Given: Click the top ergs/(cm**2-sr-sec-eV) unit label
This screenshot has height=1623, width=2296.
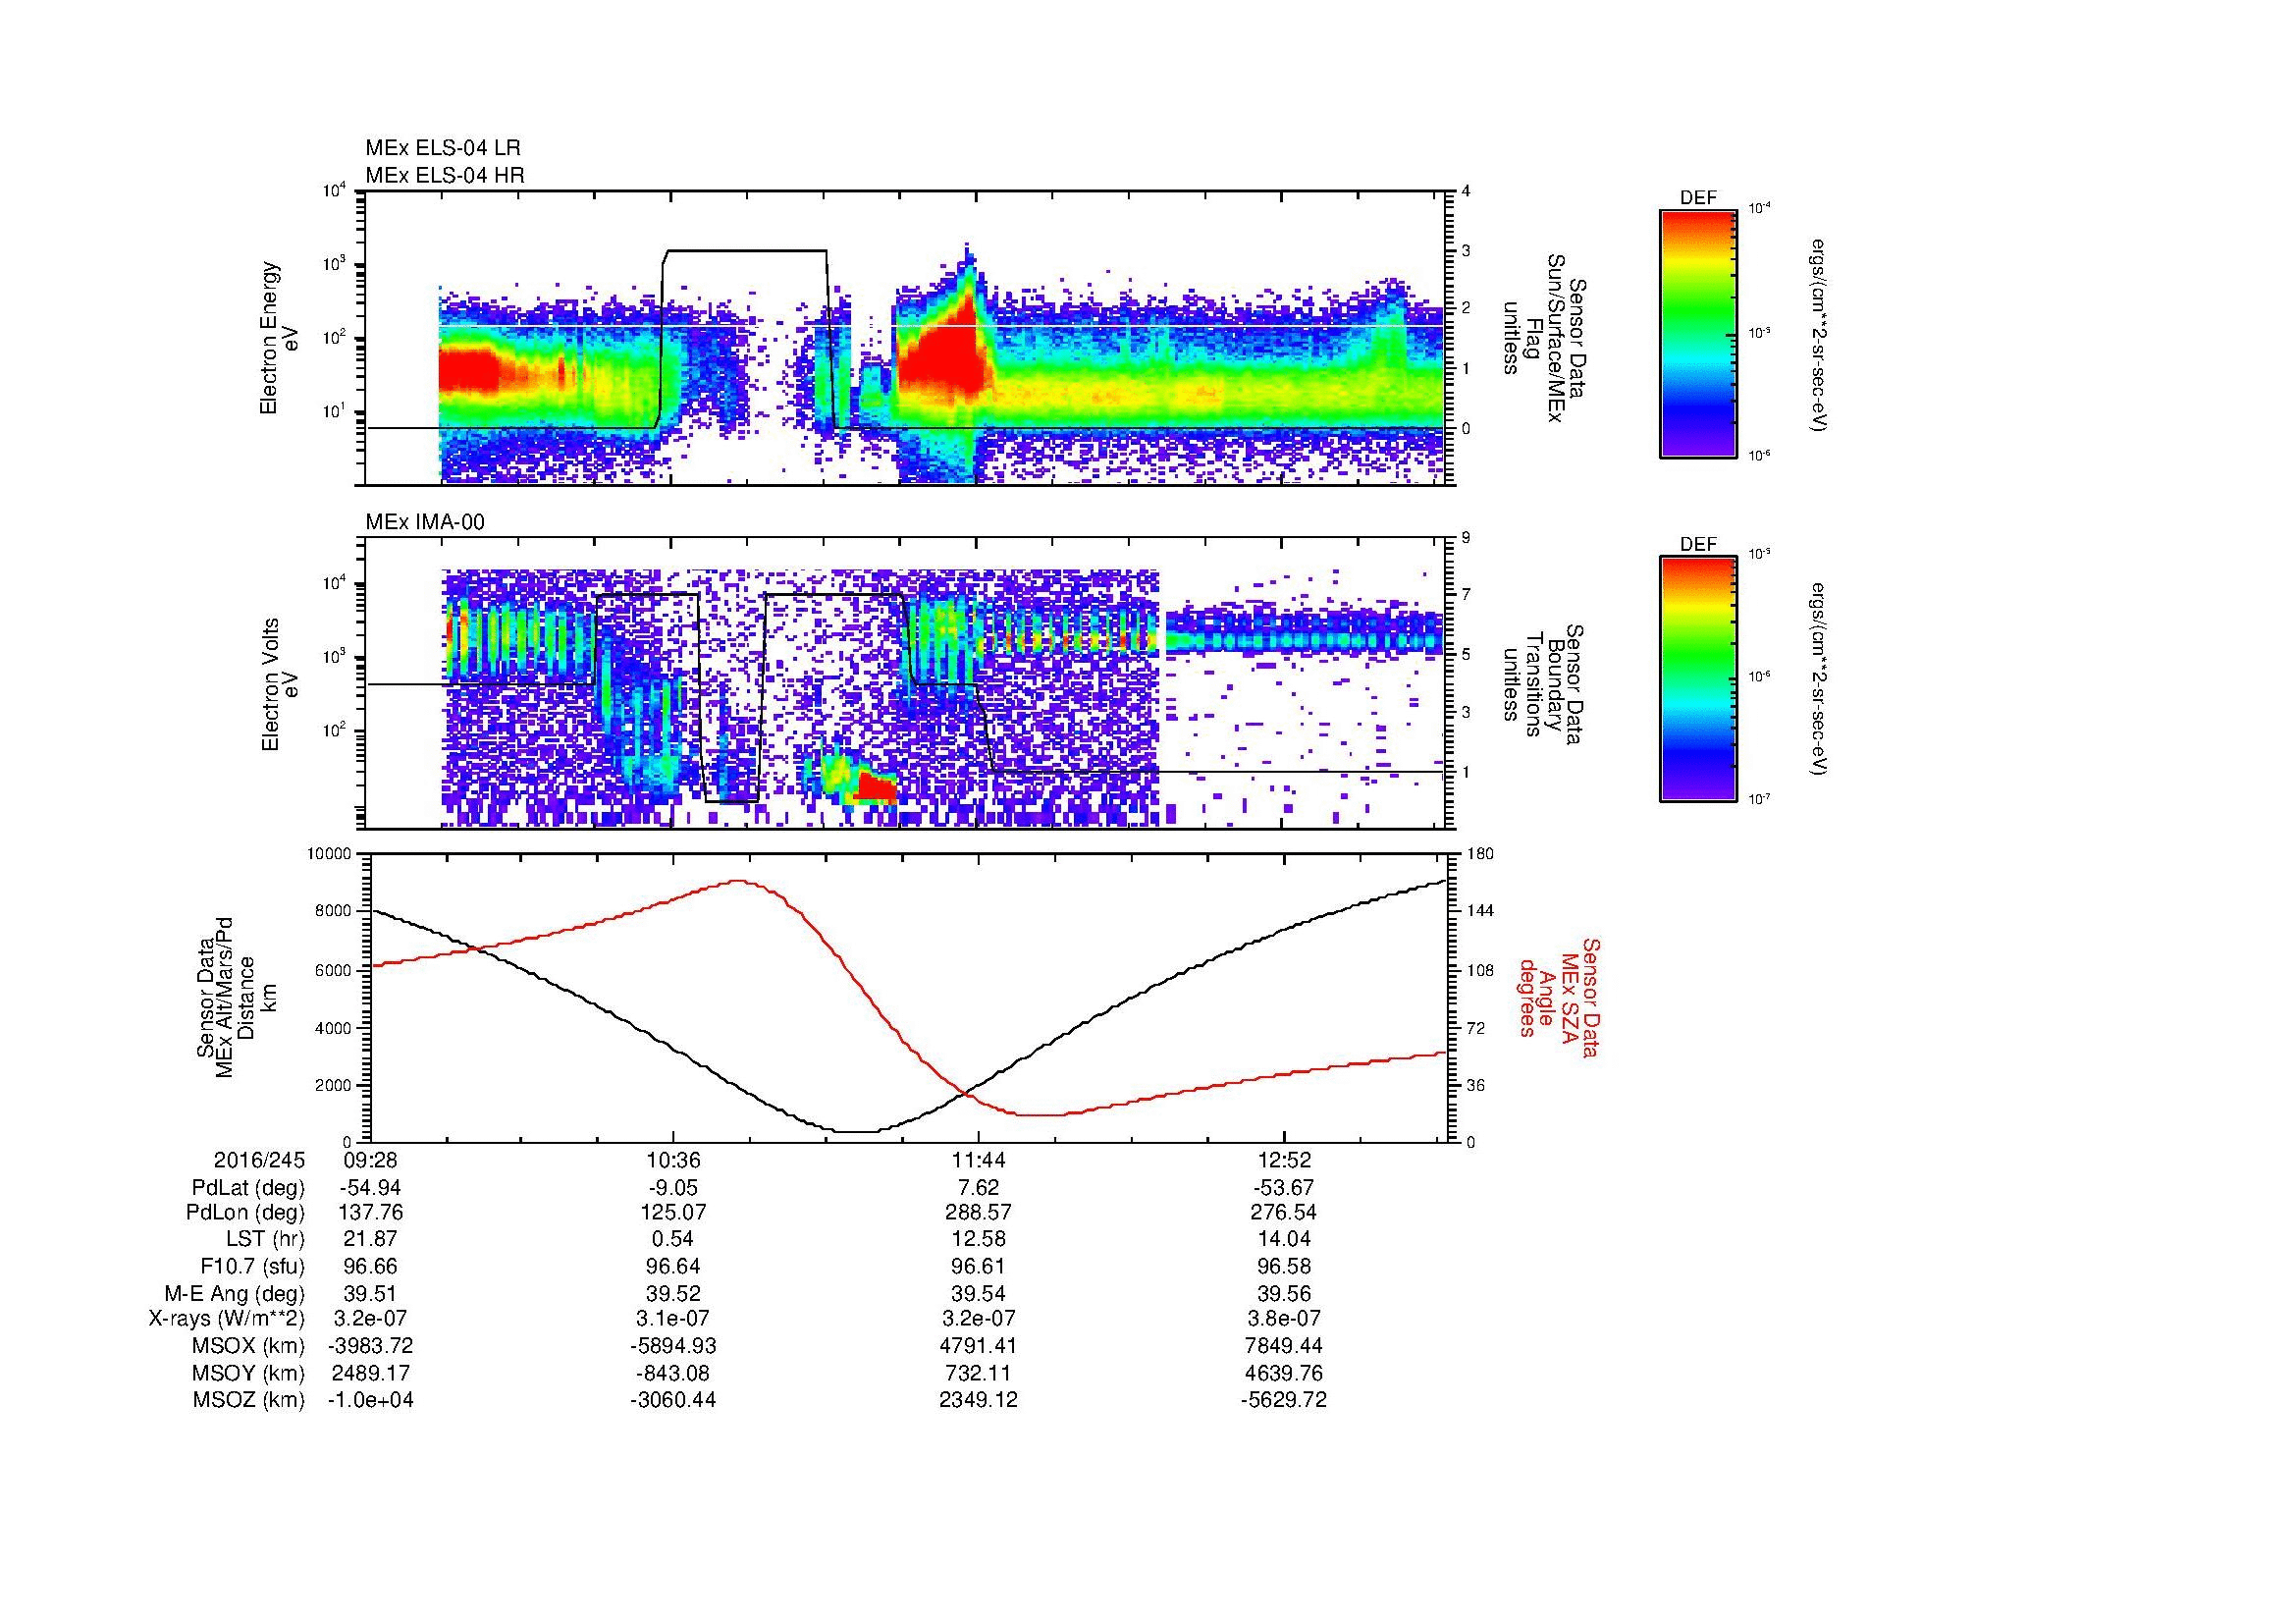Looking at the screenshot, I should tap(1820, 335).
